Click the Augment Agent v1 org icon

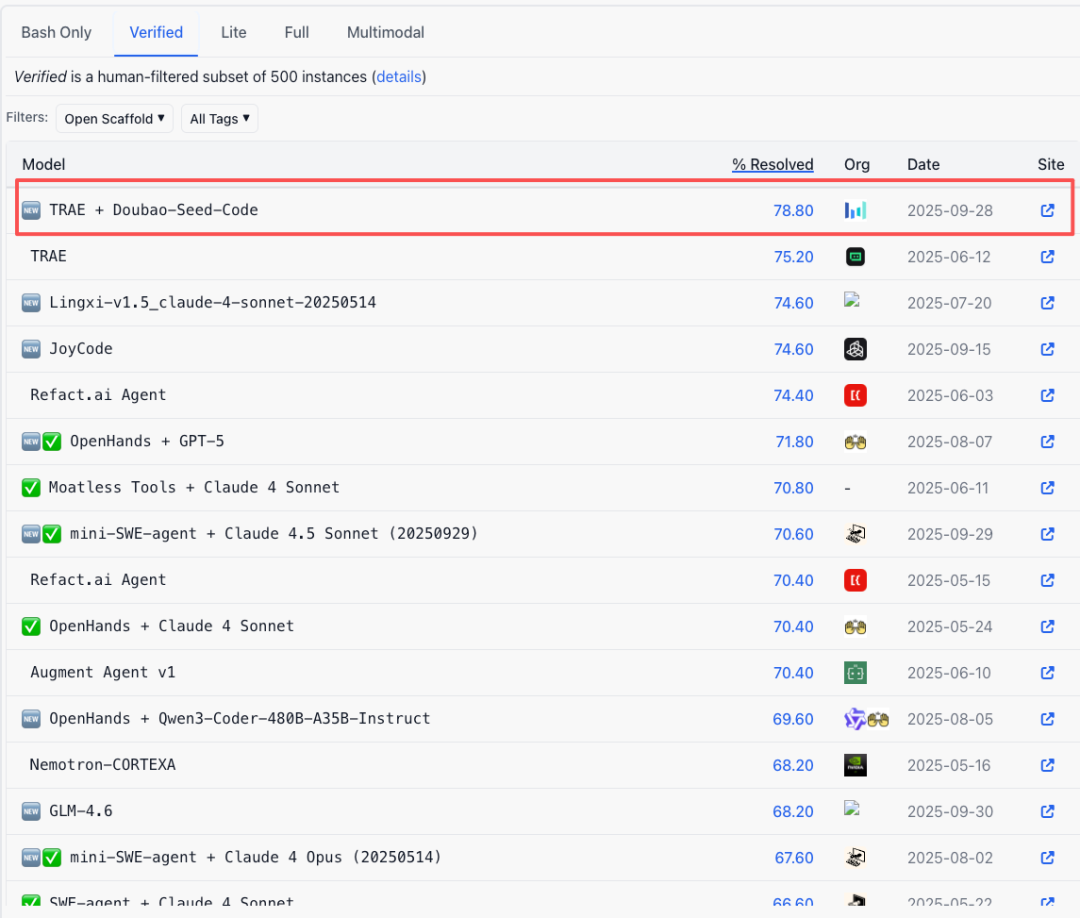855,673
